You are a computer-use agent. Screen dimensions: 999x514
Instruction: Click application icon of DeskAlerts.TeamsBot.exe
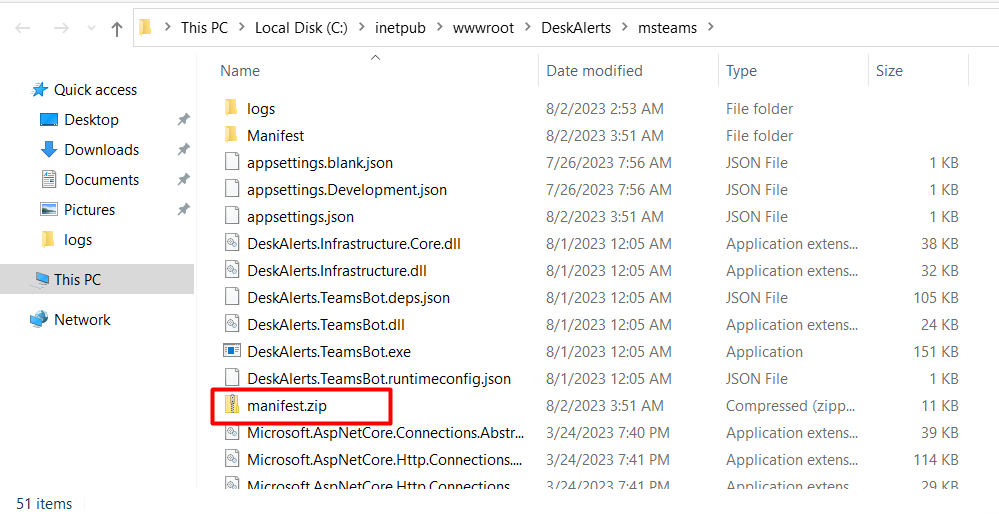(x=231, y=352)
